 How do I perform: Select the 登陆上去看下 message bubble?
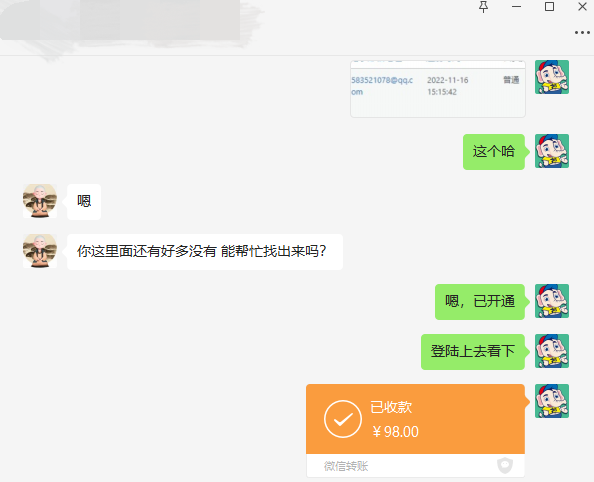[x=473, y=352]
